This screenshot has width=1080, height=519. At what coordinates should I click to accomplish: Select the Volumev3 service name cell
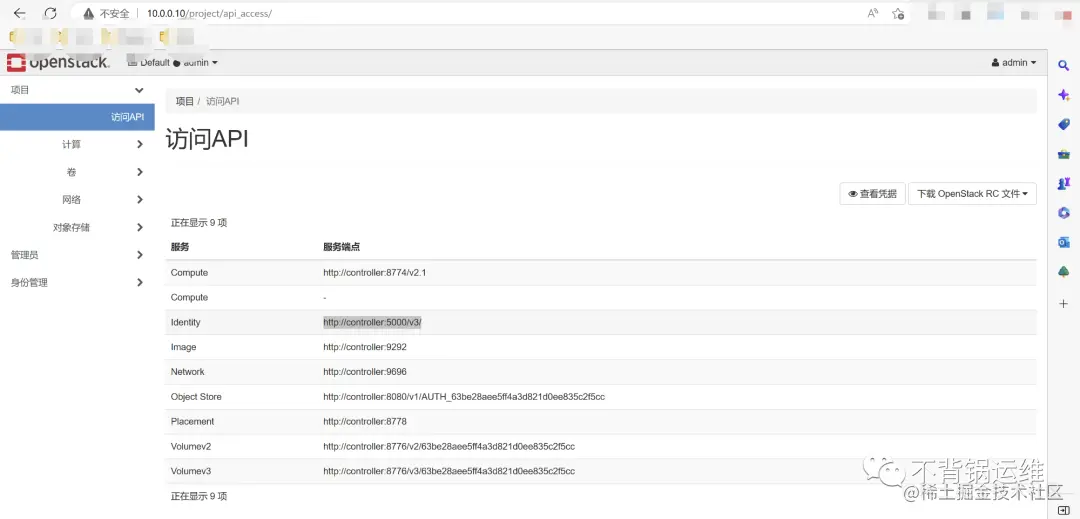click(x=191, y=471)
